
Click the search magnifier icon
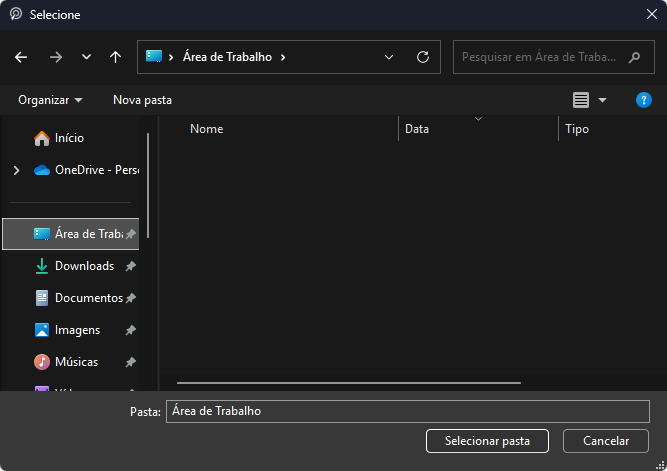tap(634, 57)
